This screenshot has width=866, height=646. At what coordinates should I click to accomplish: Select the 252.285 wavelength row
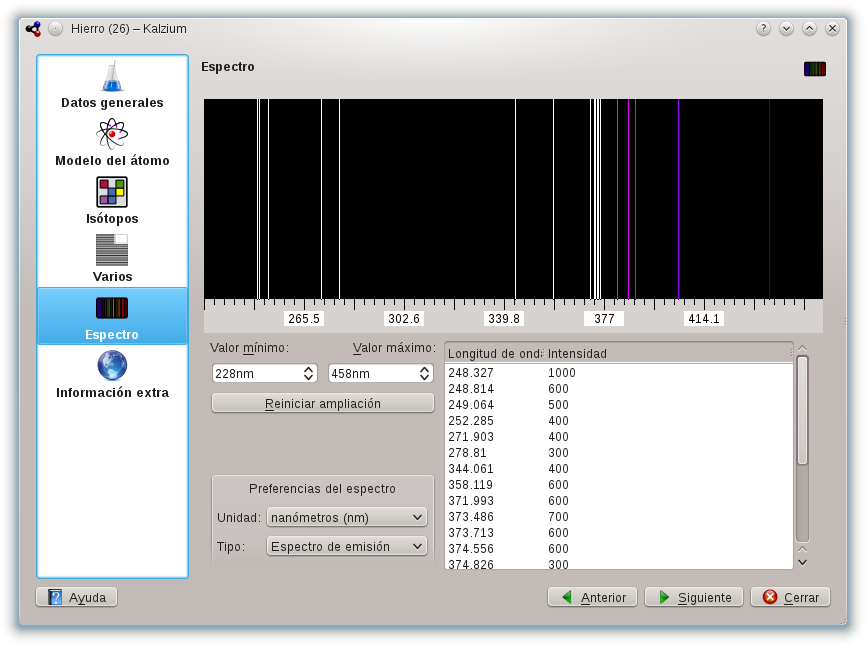click(x=619, y=421)
